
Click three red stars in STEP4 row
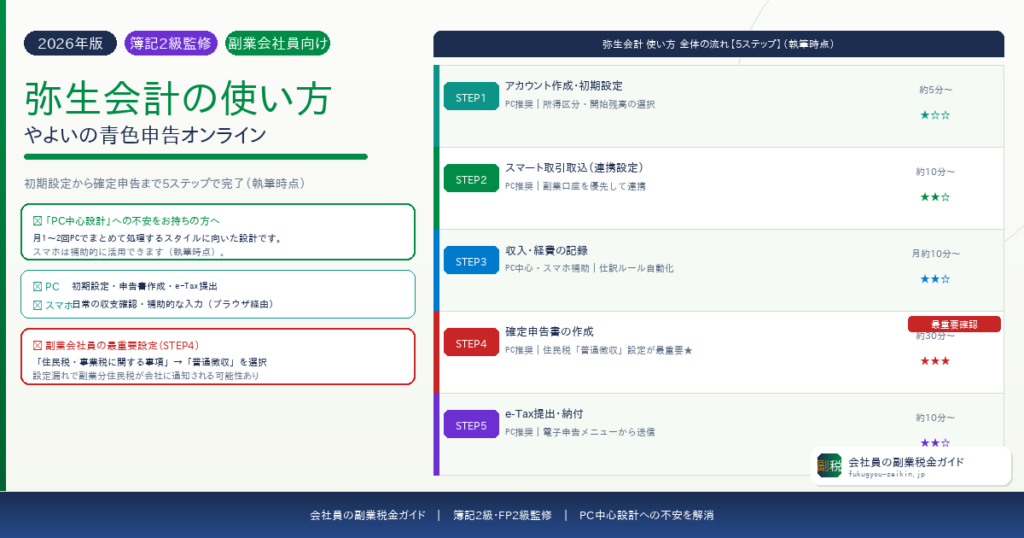935,361
